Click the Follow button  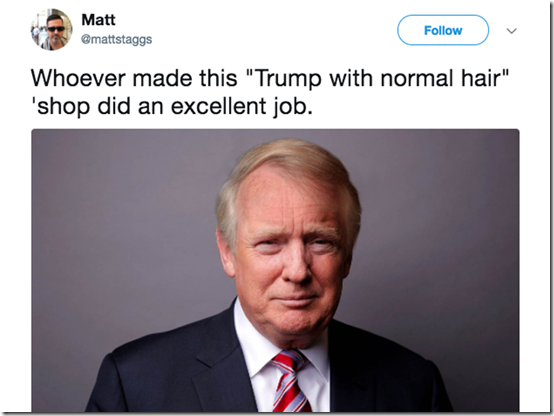click(443, 30)
